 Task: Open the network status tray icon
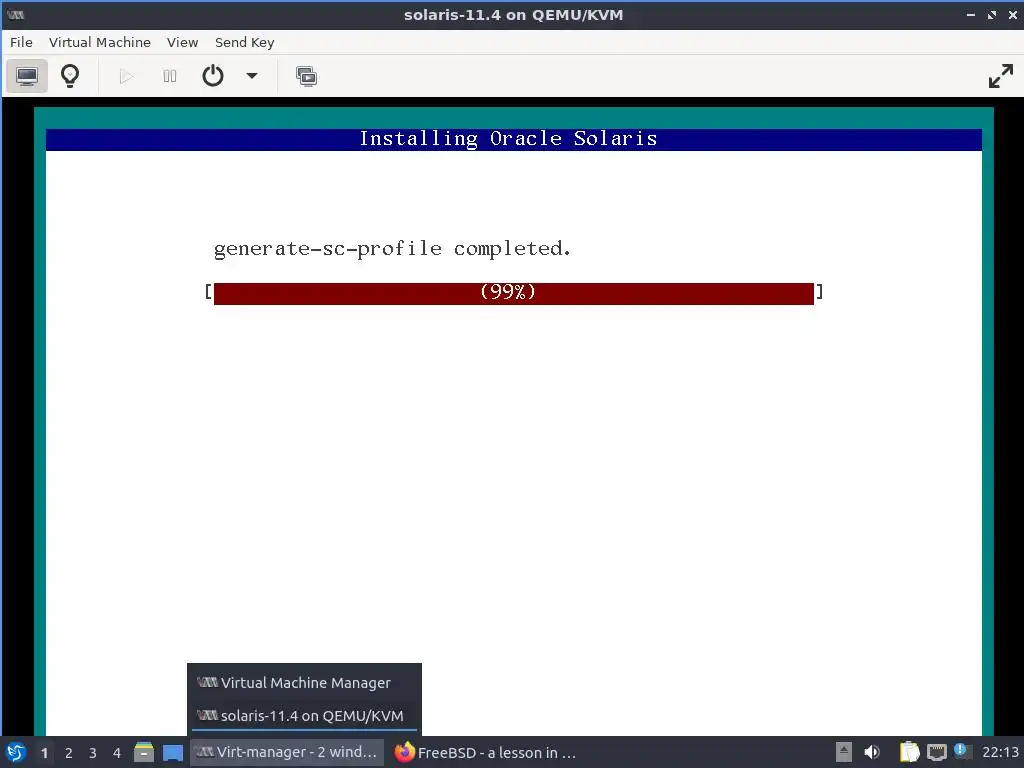tap(936, 752)
